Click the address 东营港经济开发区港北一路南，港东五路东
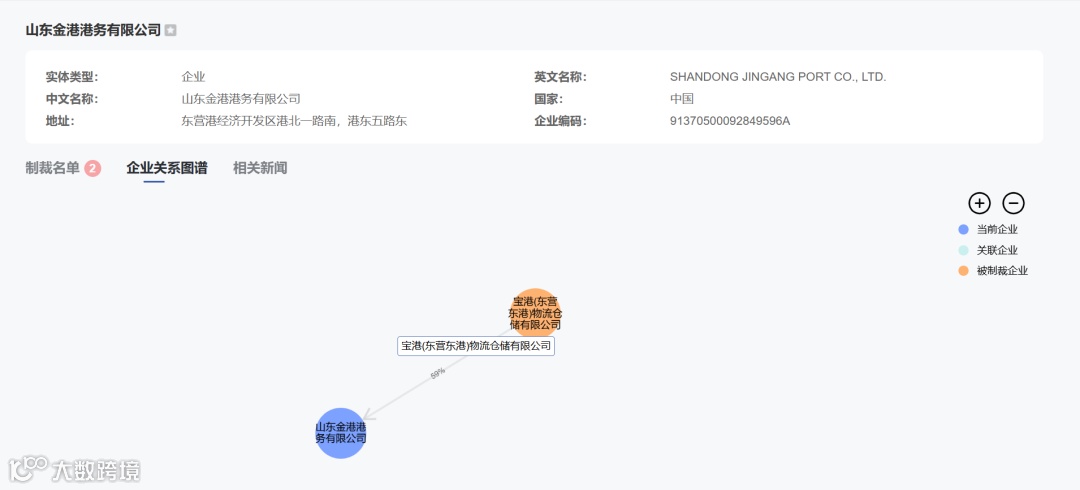This screenshot has height=490, width=1080. tap(294, 121)
